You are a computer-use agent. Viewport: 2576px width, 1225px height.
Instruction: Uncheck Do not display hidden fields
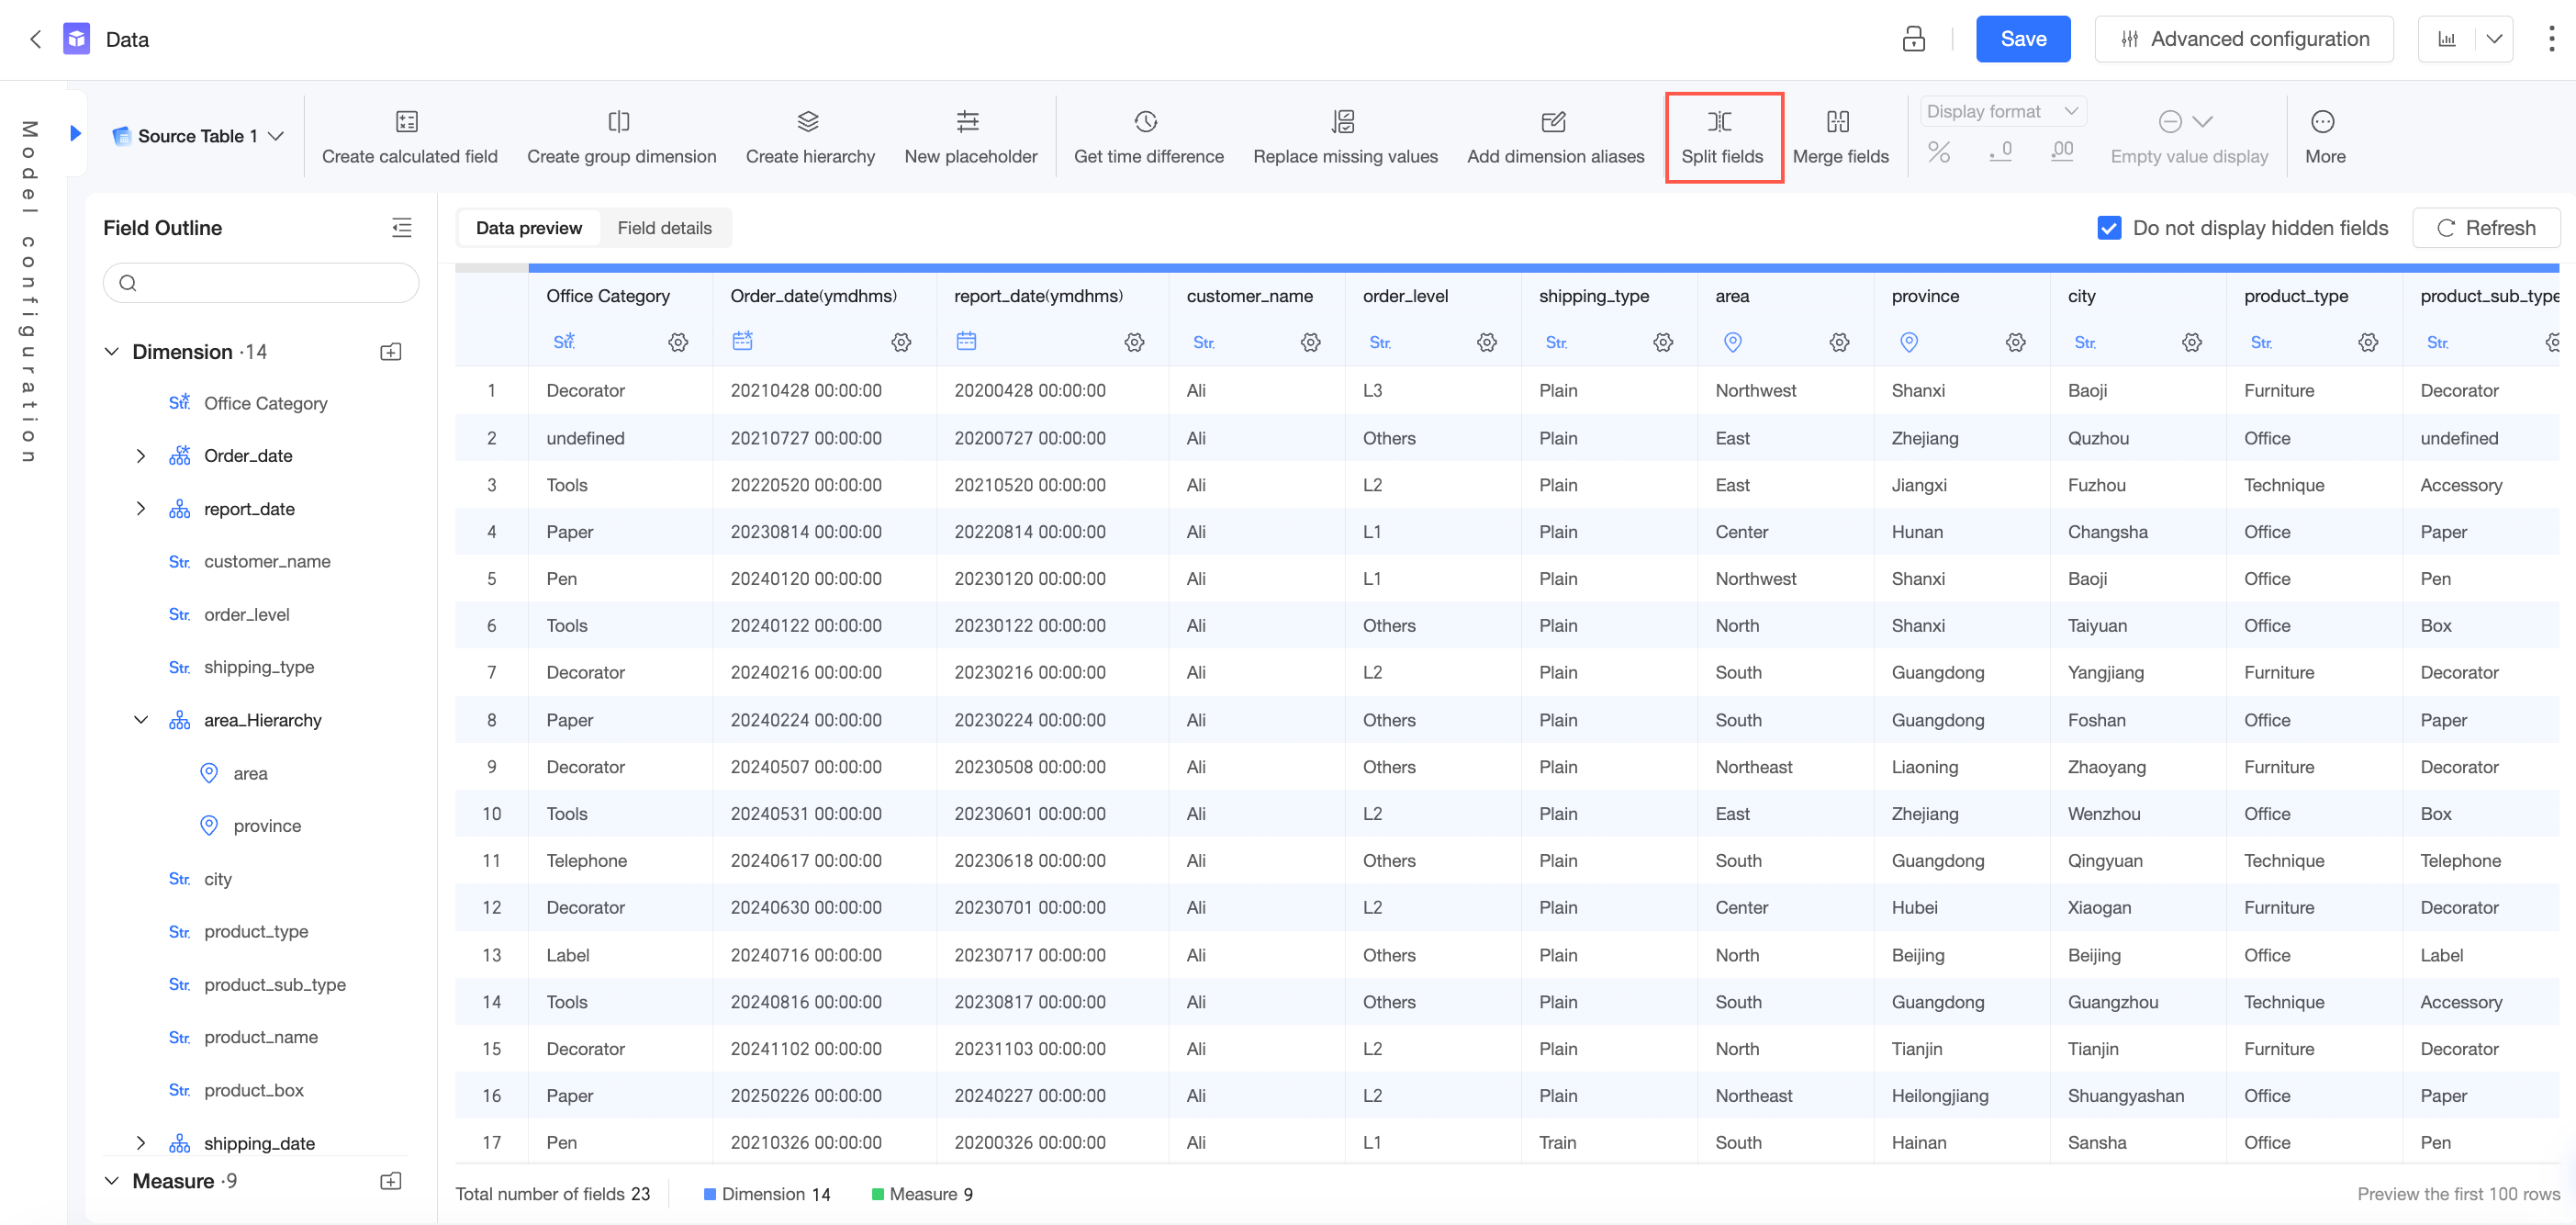(2109, 228)
